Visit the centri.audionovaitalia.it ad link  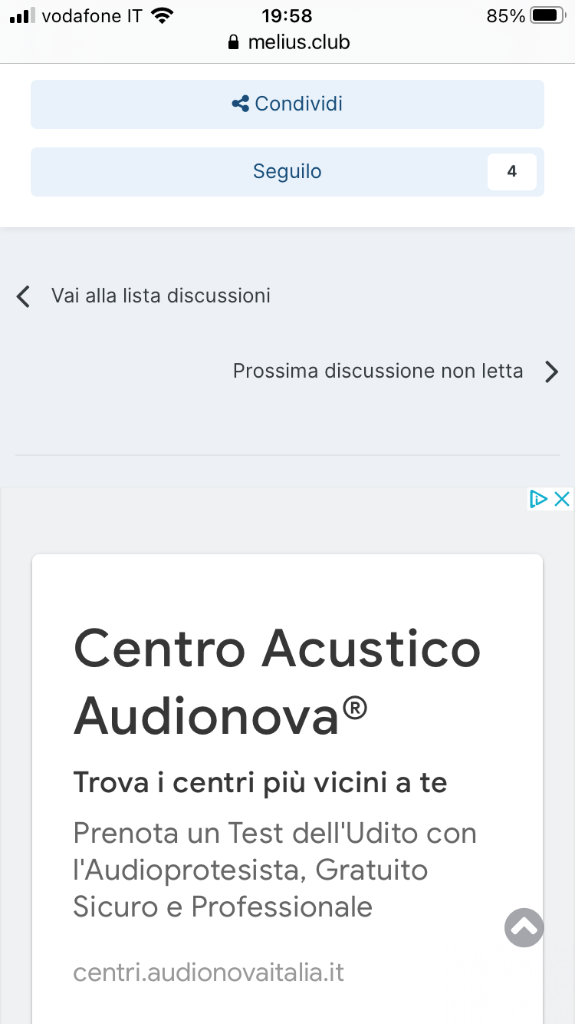208,972
